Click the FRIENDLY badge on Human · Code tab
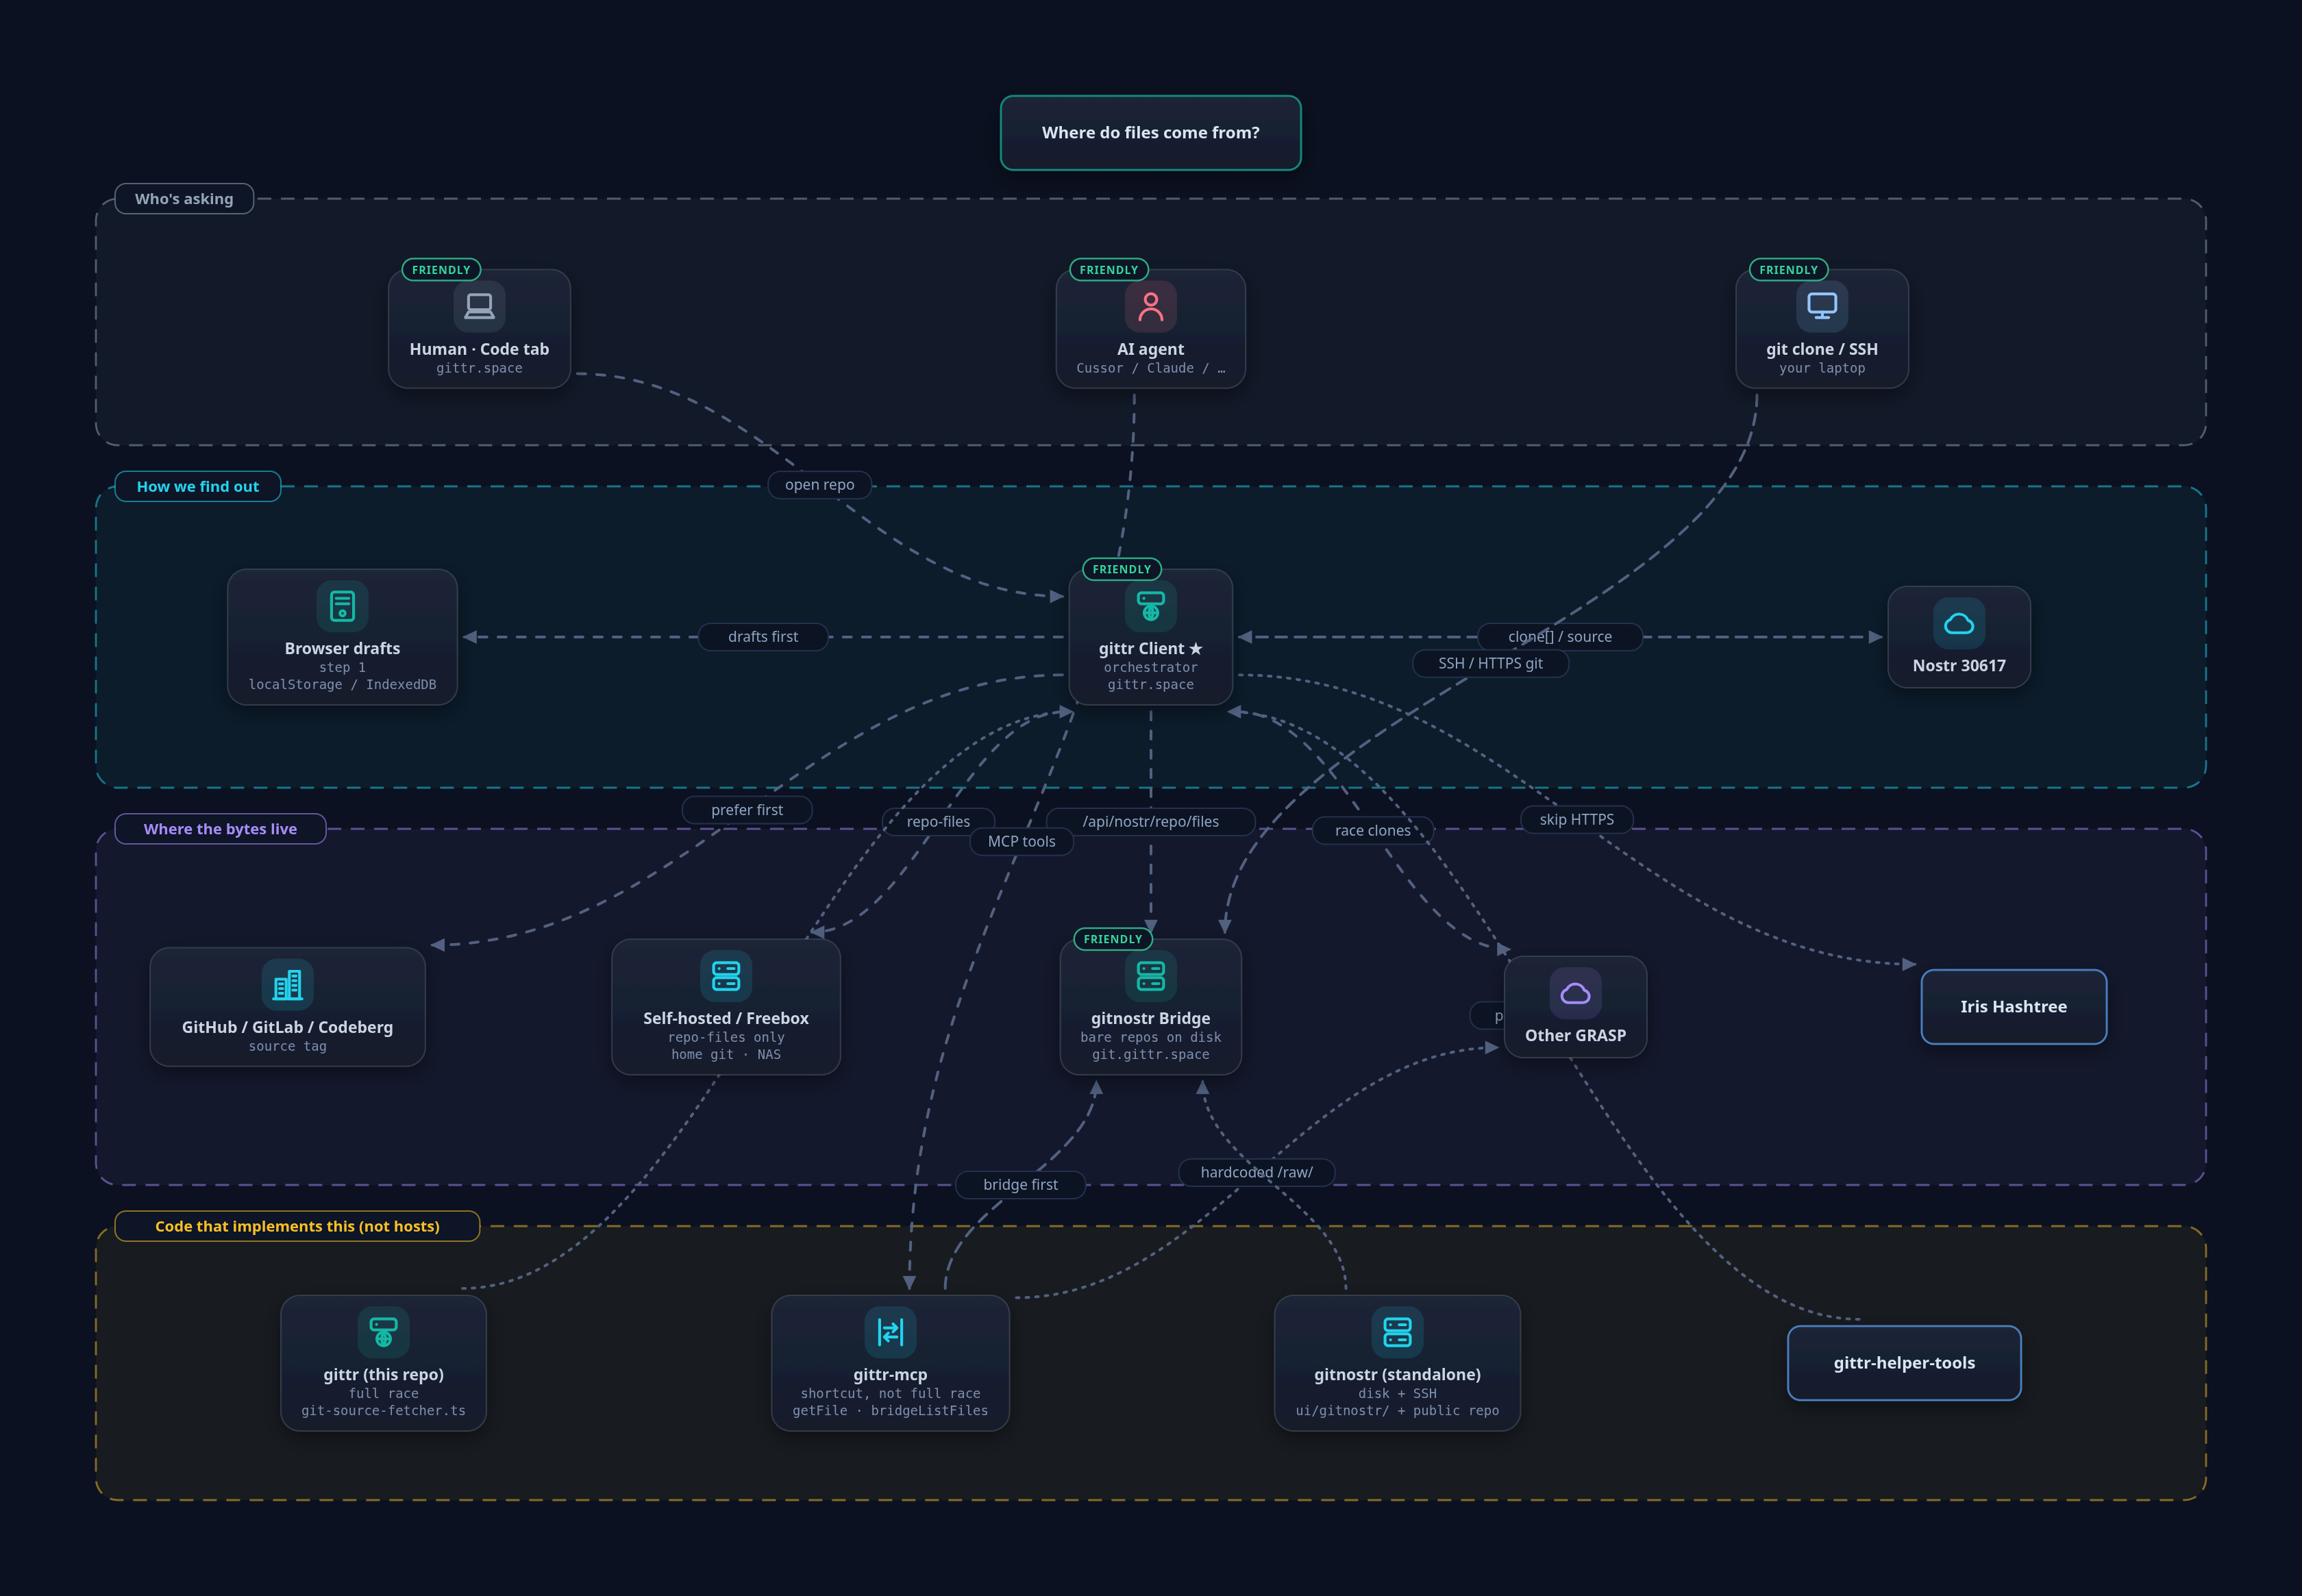This screenshot has width=2302, height=1596. coord(441,270)
